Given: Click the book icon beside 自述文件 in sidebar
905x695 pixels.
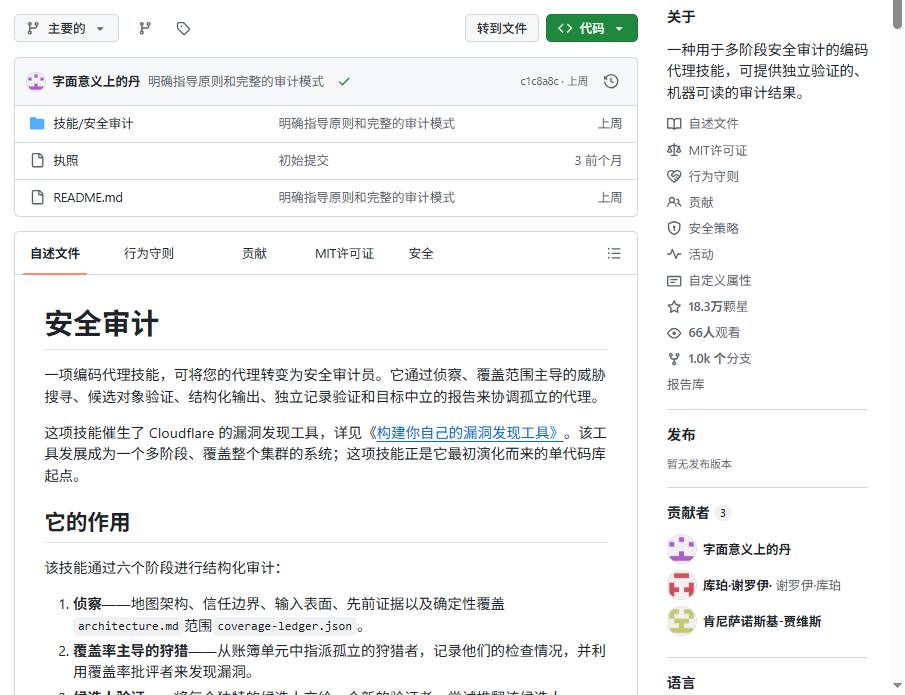Looking at the screenshot, I should coord(674,124).
